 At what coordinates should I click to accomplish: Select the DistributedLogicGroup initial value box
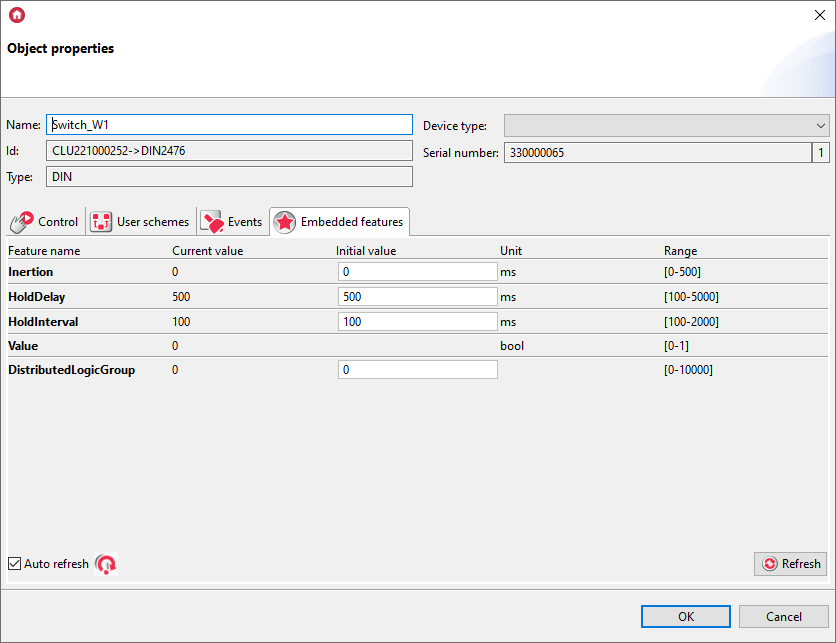pos(417,369)
